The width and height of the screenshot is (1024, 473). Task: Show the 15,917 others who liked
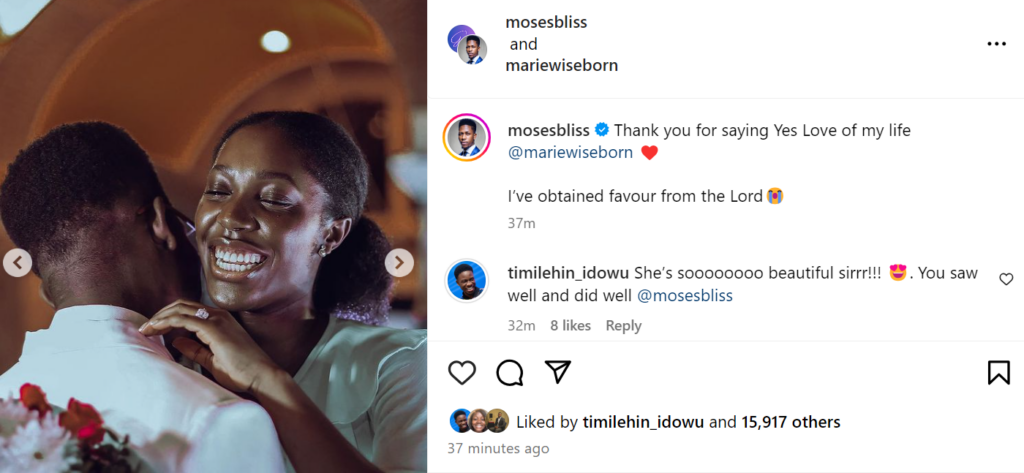[x=790, y=422]
